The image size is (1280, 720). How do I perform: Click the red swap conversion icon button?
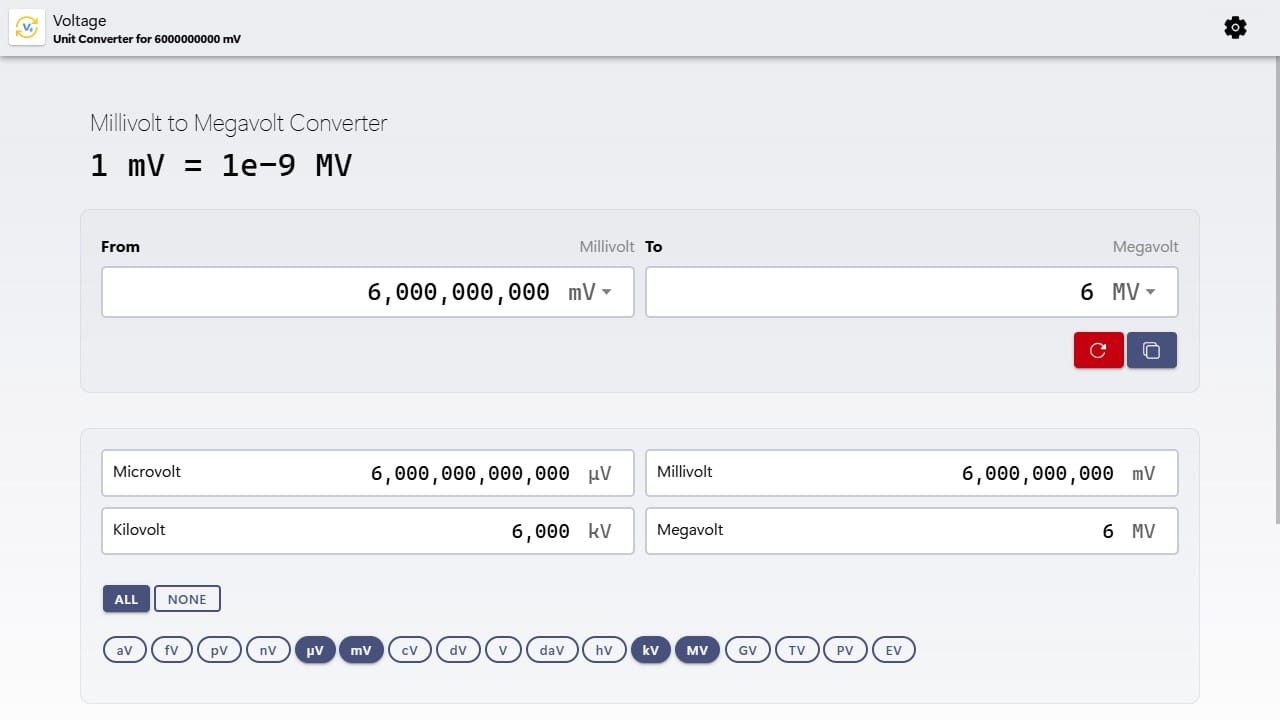[x=1098, y=350]
